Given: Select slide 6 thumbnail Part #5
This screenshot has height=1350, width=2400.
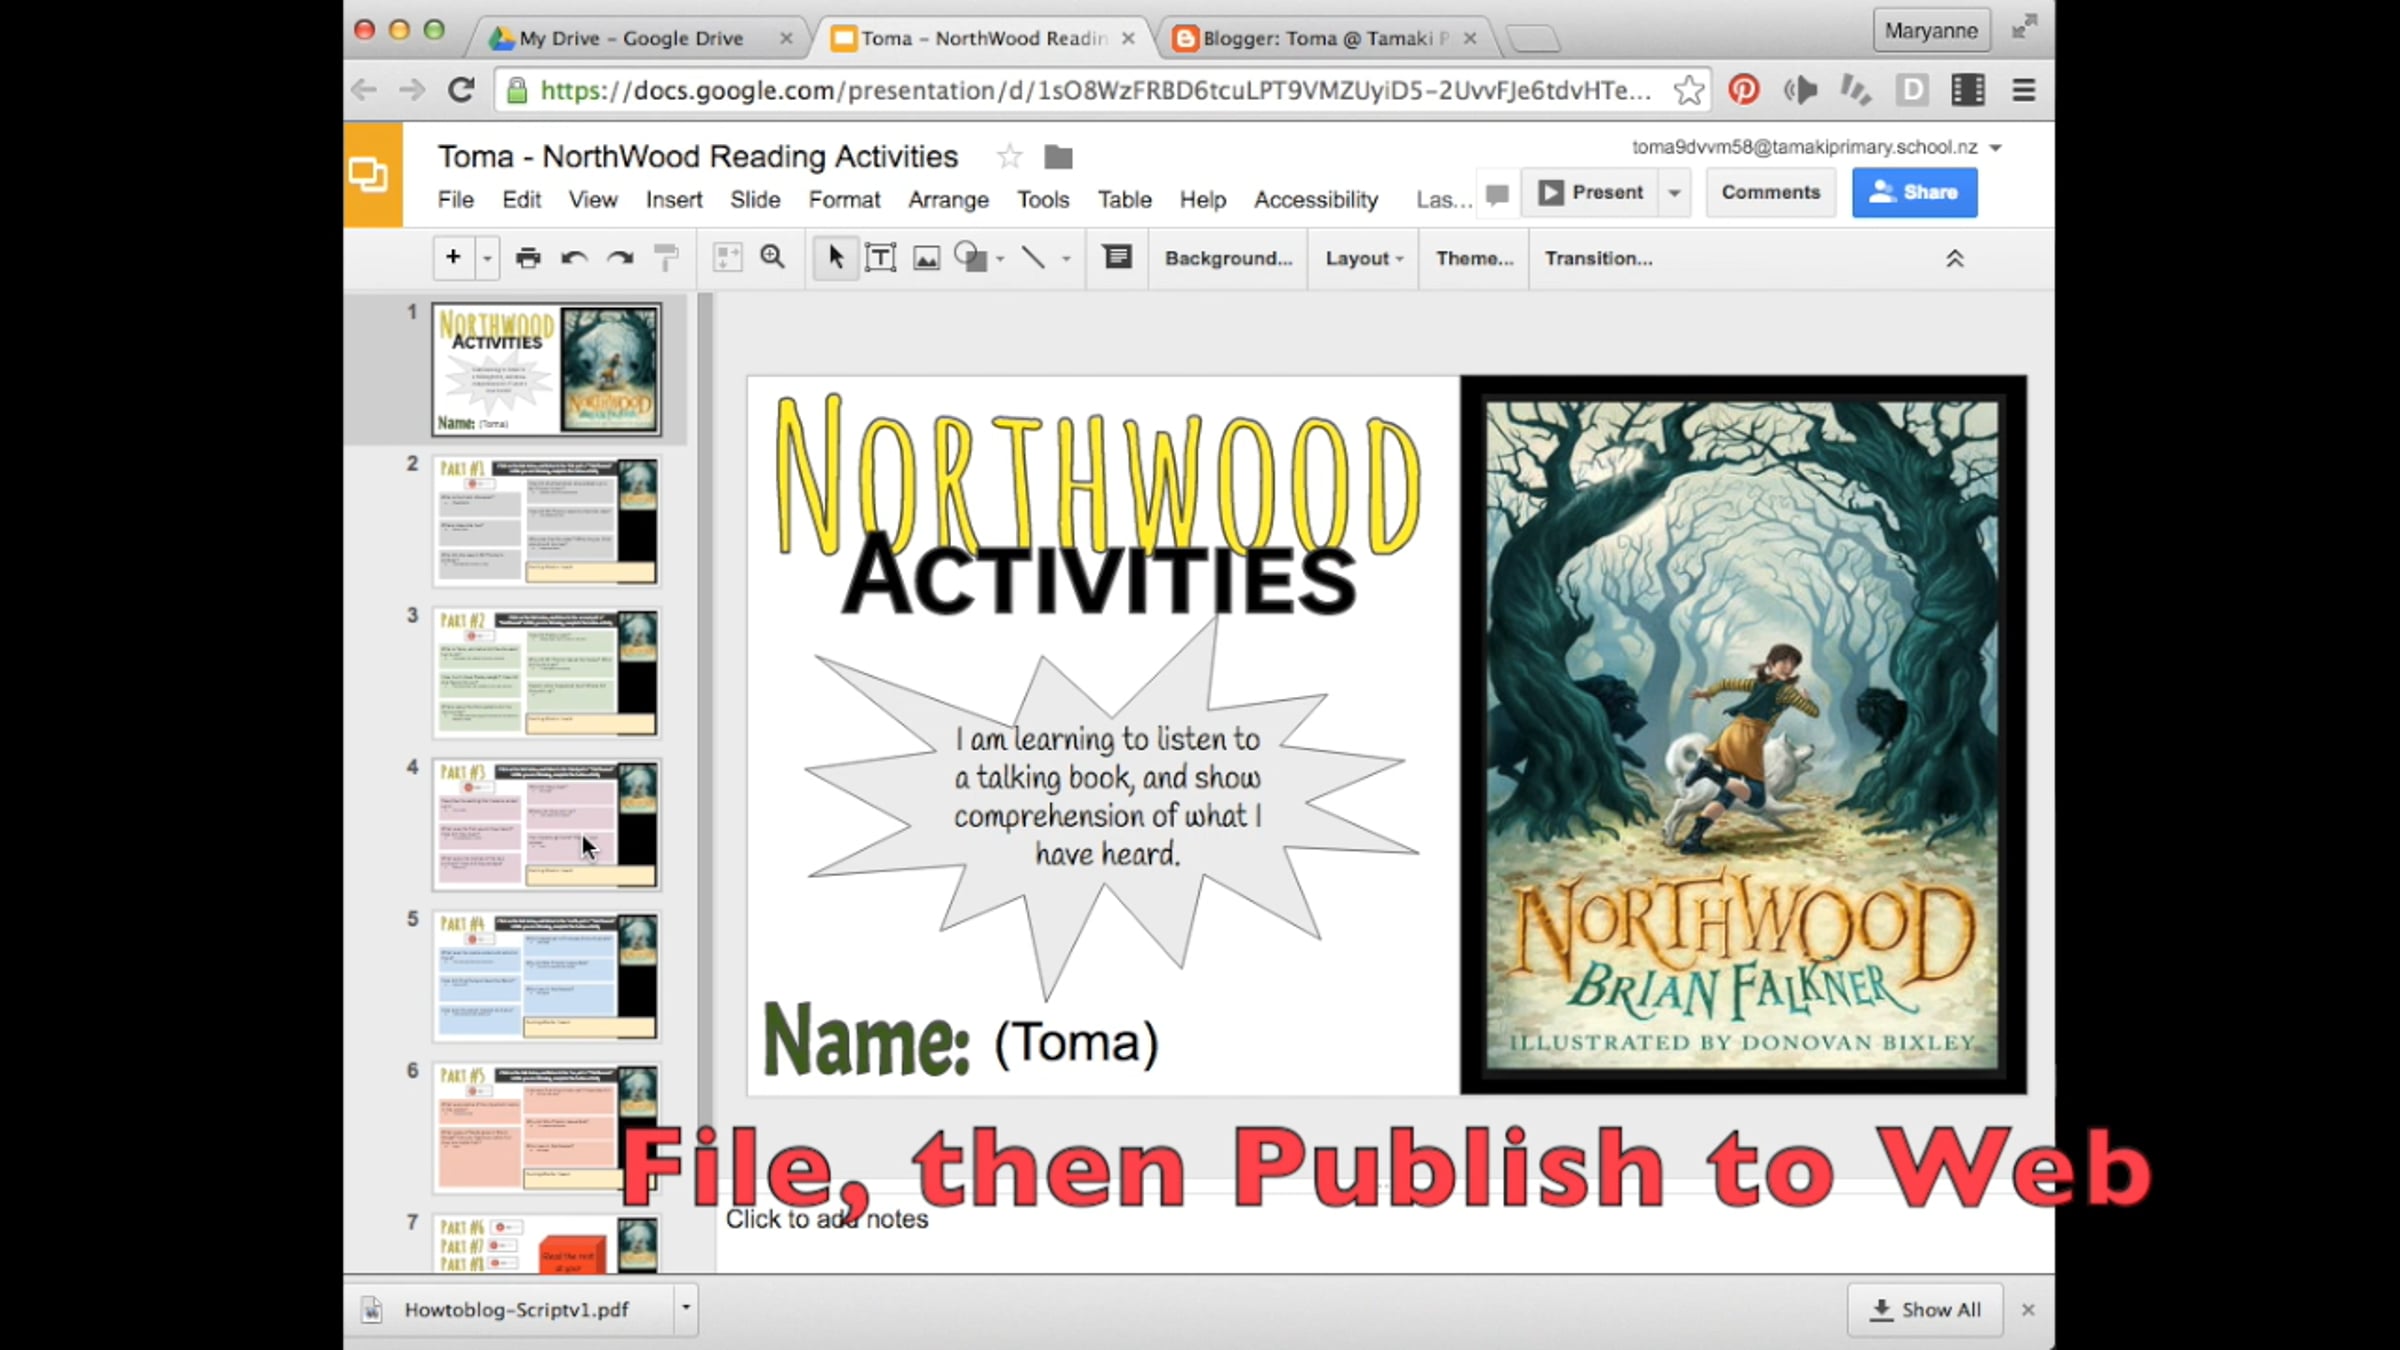Looking at the screenshot, I should pyautogui.click(x=546, y=1128).
